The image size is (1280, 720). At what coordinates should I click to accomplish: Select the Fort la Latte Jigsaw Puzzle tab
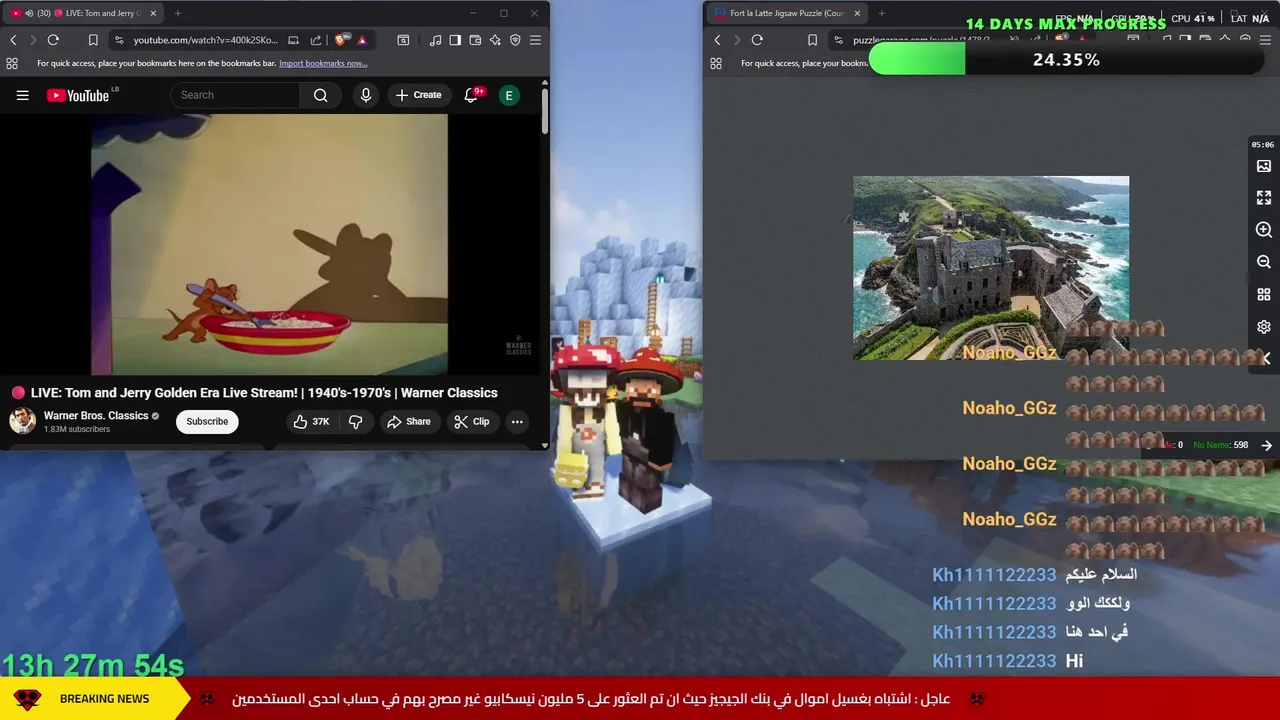point(786,13)
